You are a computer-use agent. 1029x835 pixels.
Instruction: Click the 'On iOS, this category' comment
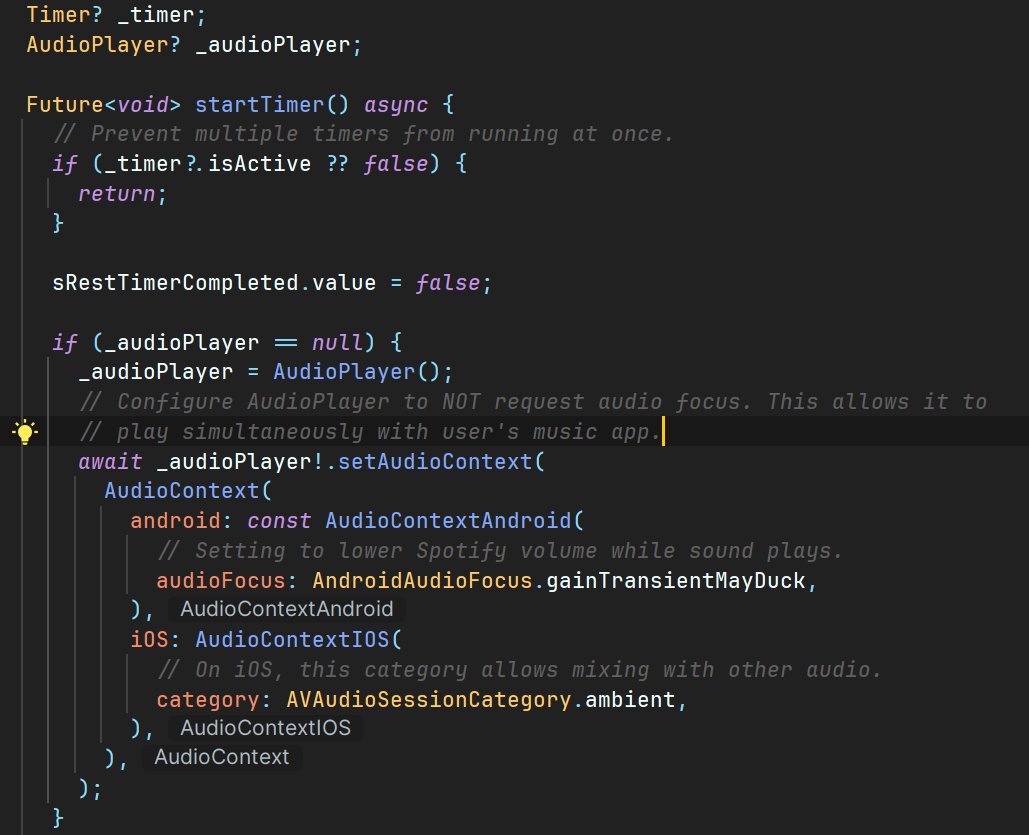(519, 670)
